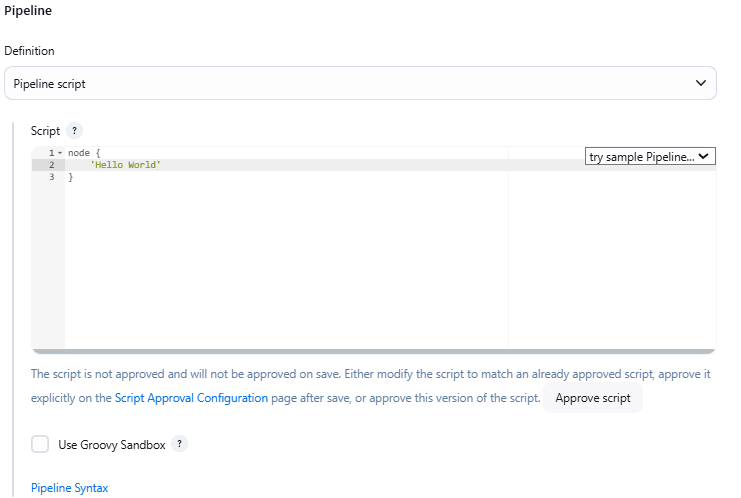Open the Pipeline Syntax link
Screen dimensions: 741x498
coord(69,488)
